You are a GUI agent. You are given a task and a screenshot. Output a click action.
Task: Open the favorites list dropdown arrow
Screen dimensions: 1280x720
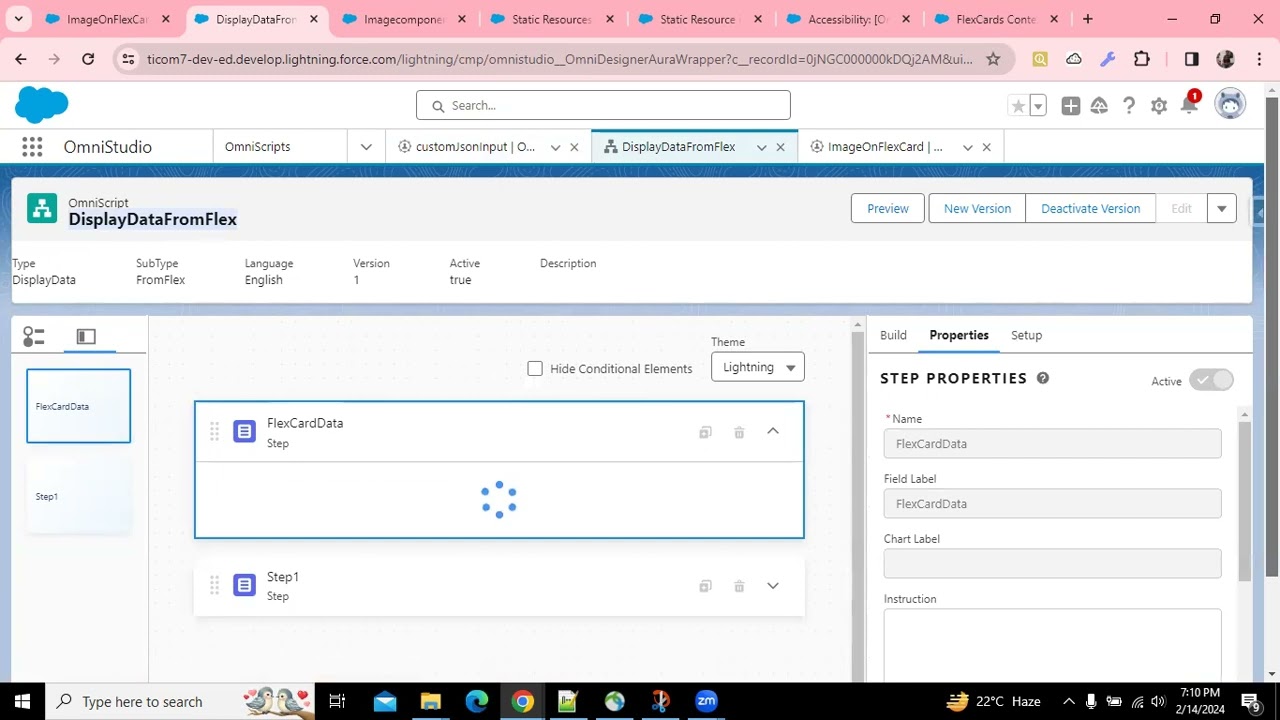1038,106
